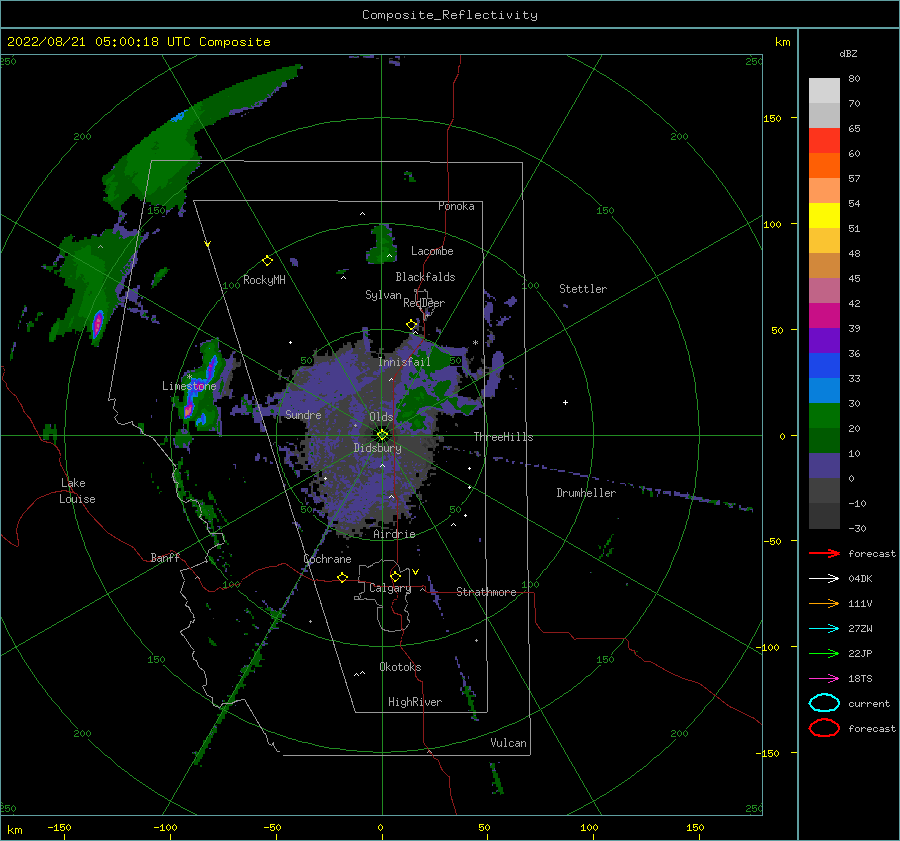Click the Lake Louise label
The image size is (900, 841).
pyautogui.click(x=77, y=491)
